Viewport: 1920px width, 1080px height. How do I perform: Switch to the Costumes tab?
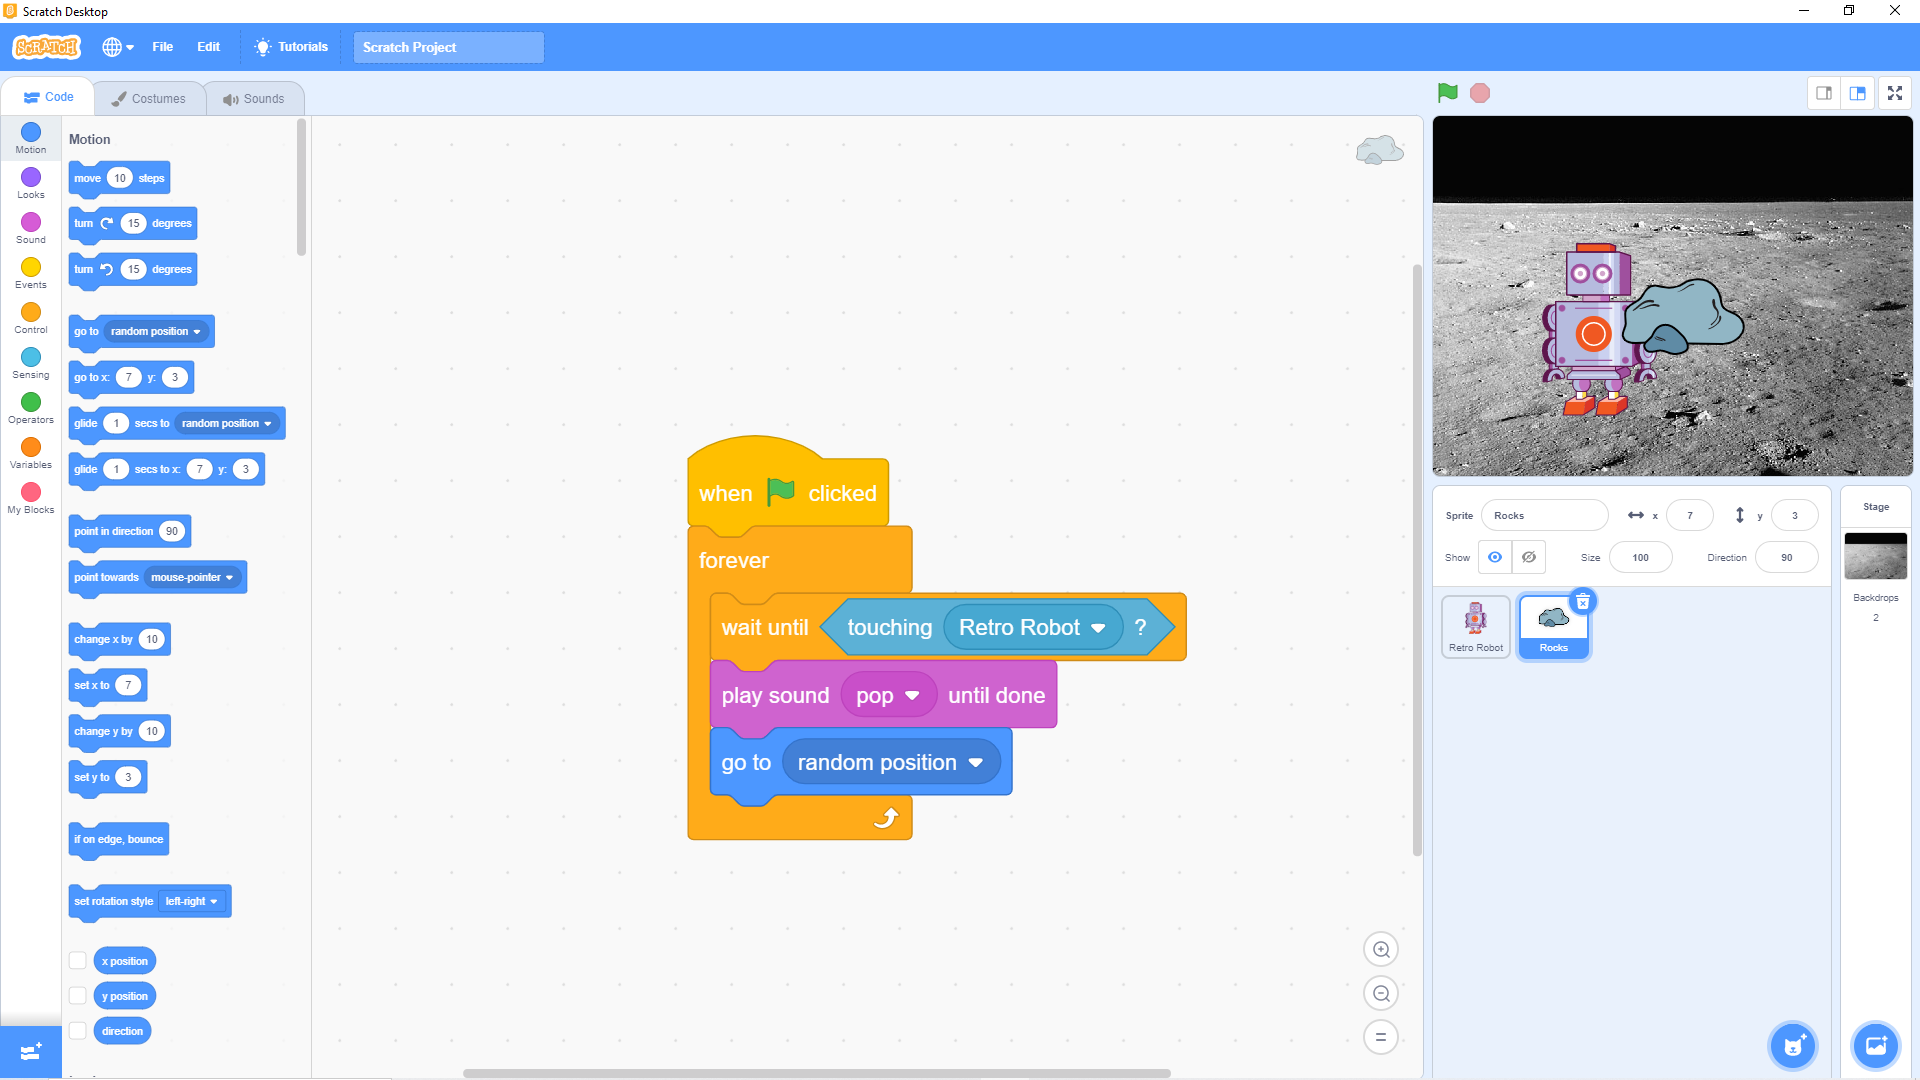(x=149, y=98)
